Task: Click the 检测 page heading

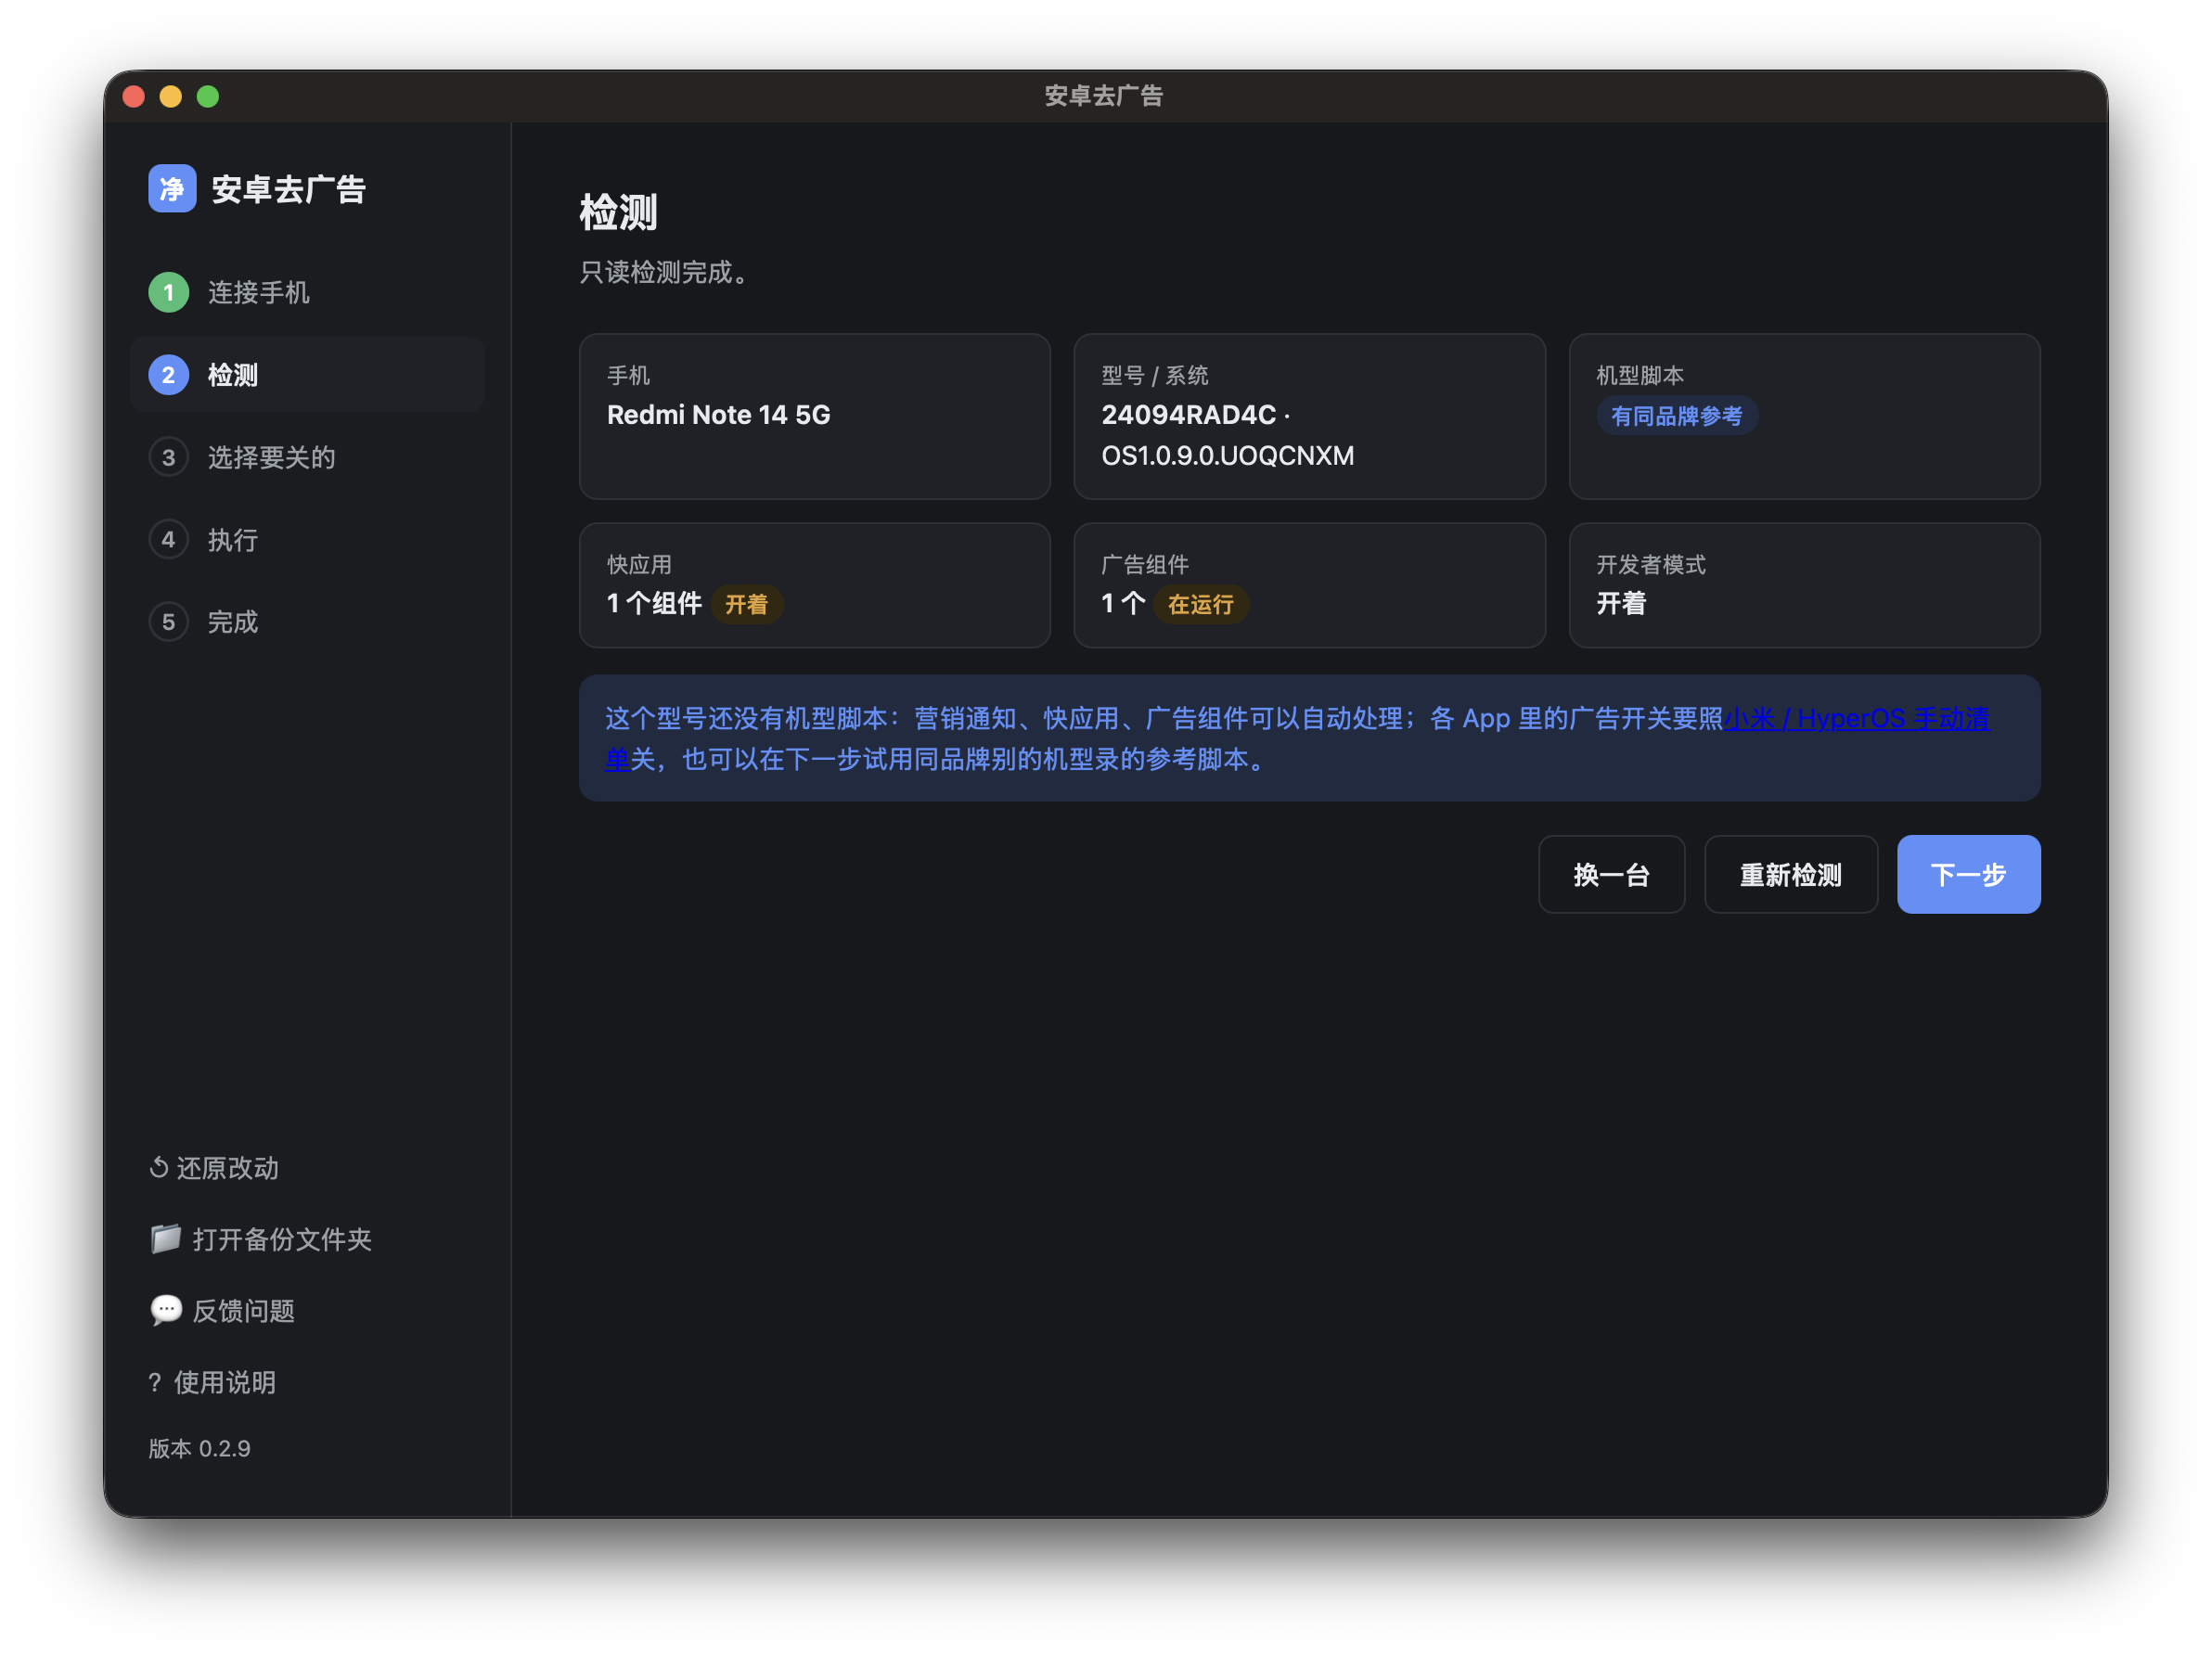Action: [618, 212]
